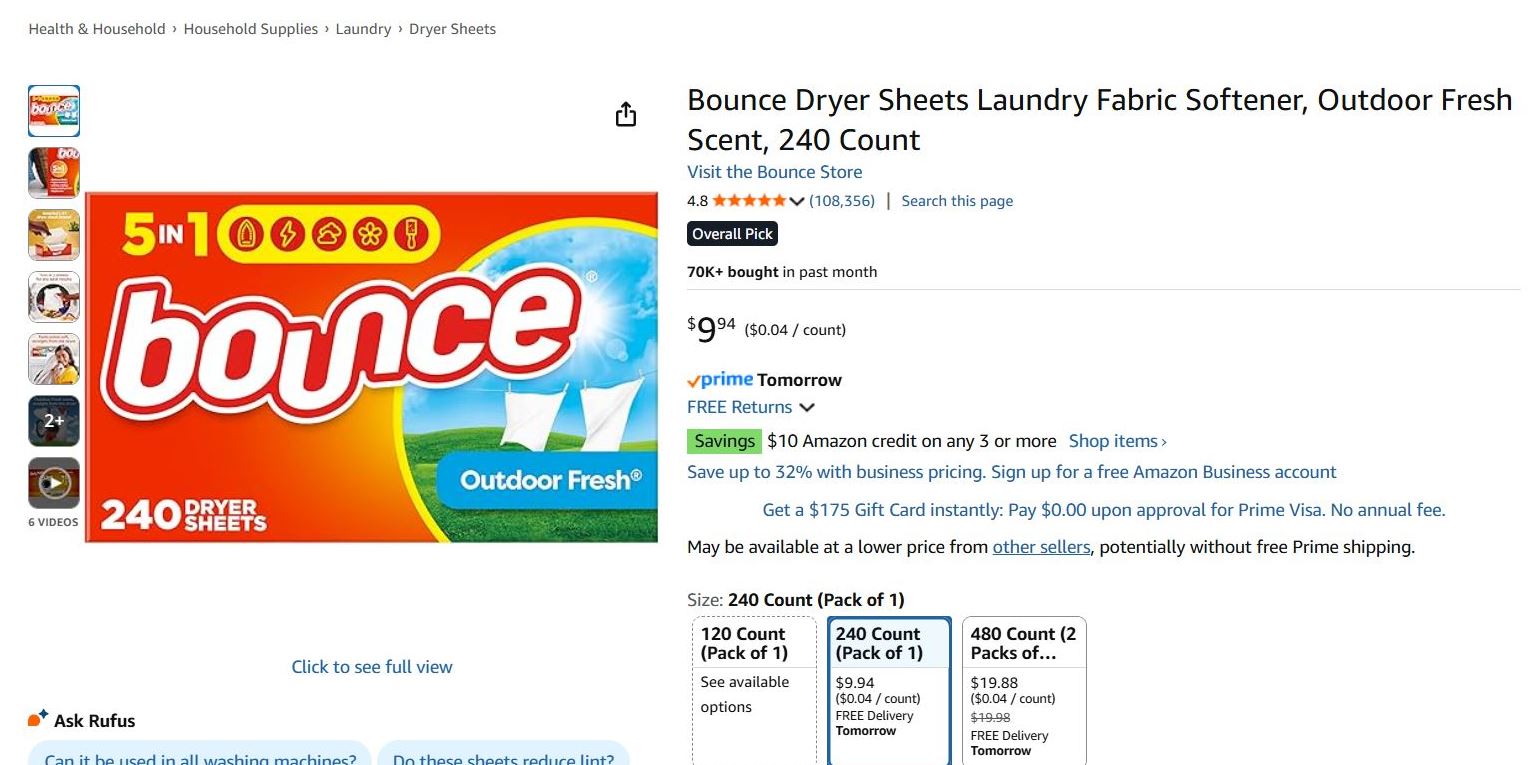Ask Rufus "Do these sheets reduce lint?"
The height and width of the screenshot is (765, 1540).
[x=503, y=758]
